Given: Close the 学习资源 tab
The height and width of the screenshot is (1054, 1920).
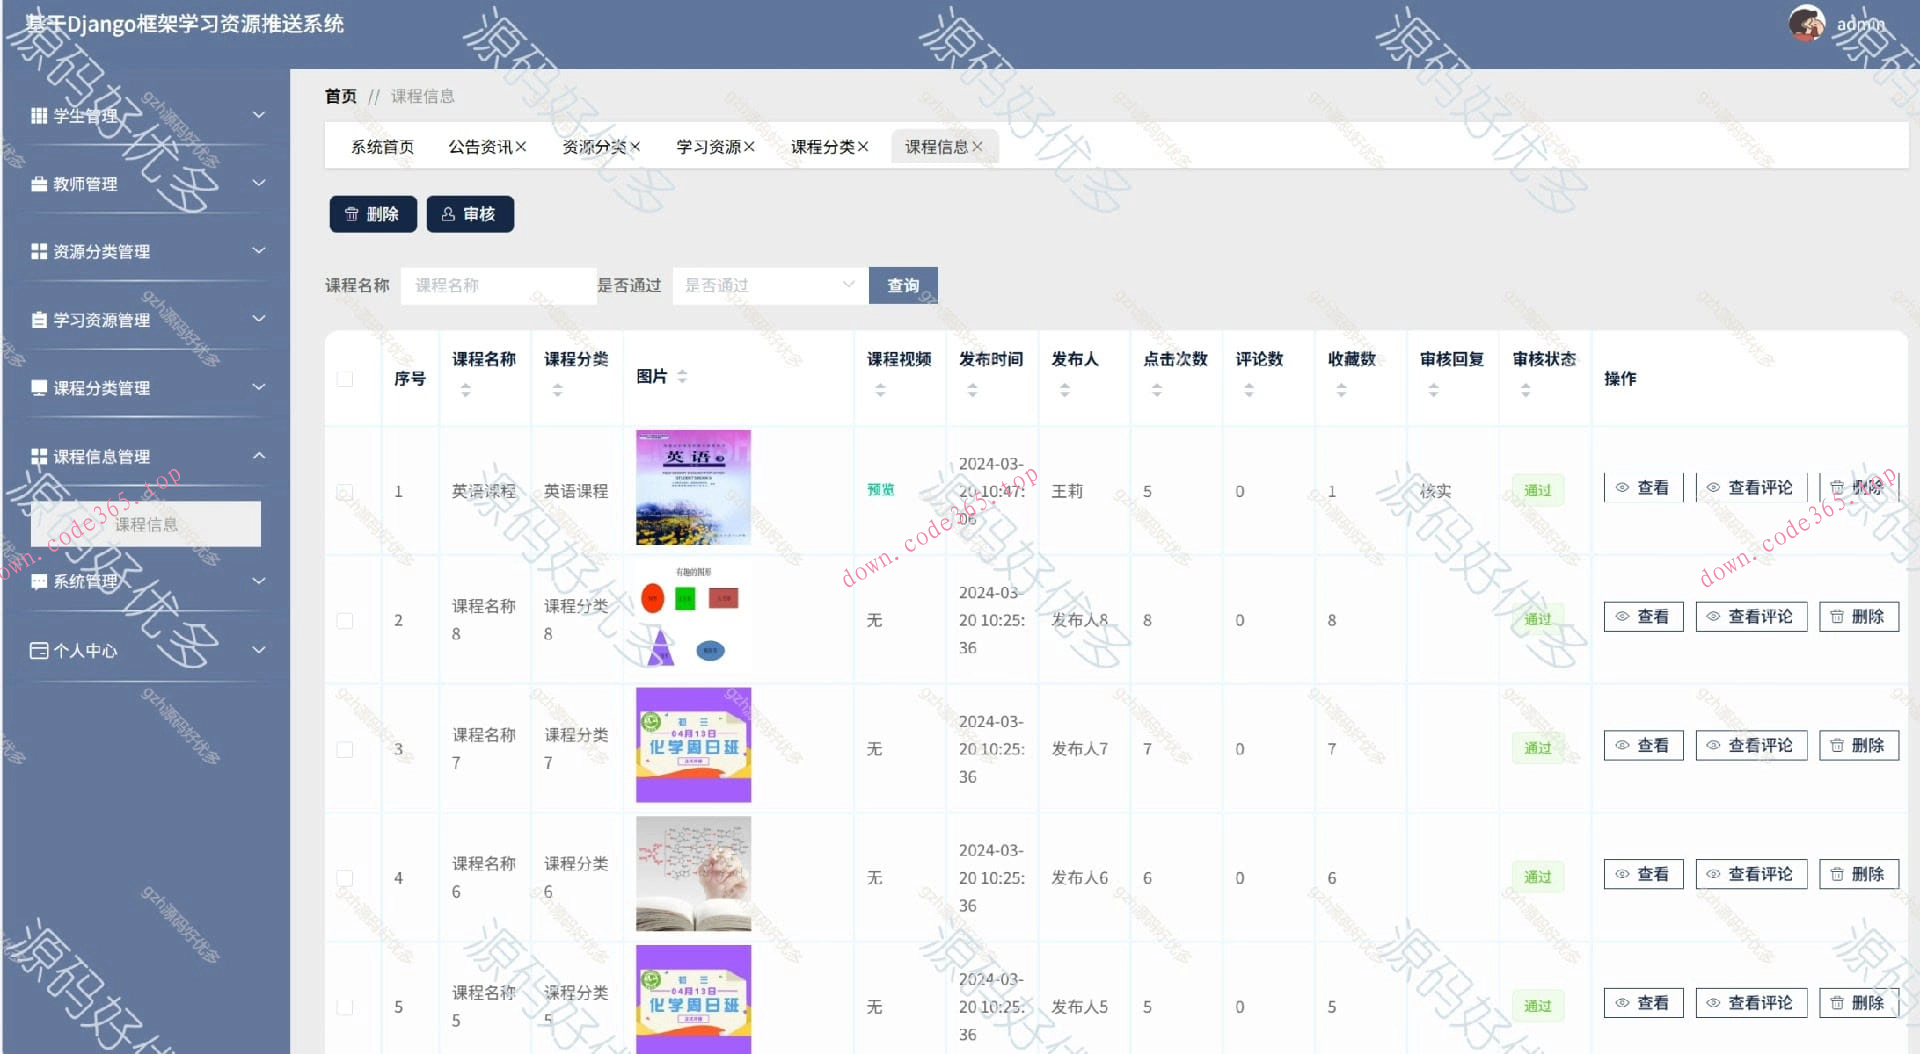Looking at the screenshot, I should (750, 145).
